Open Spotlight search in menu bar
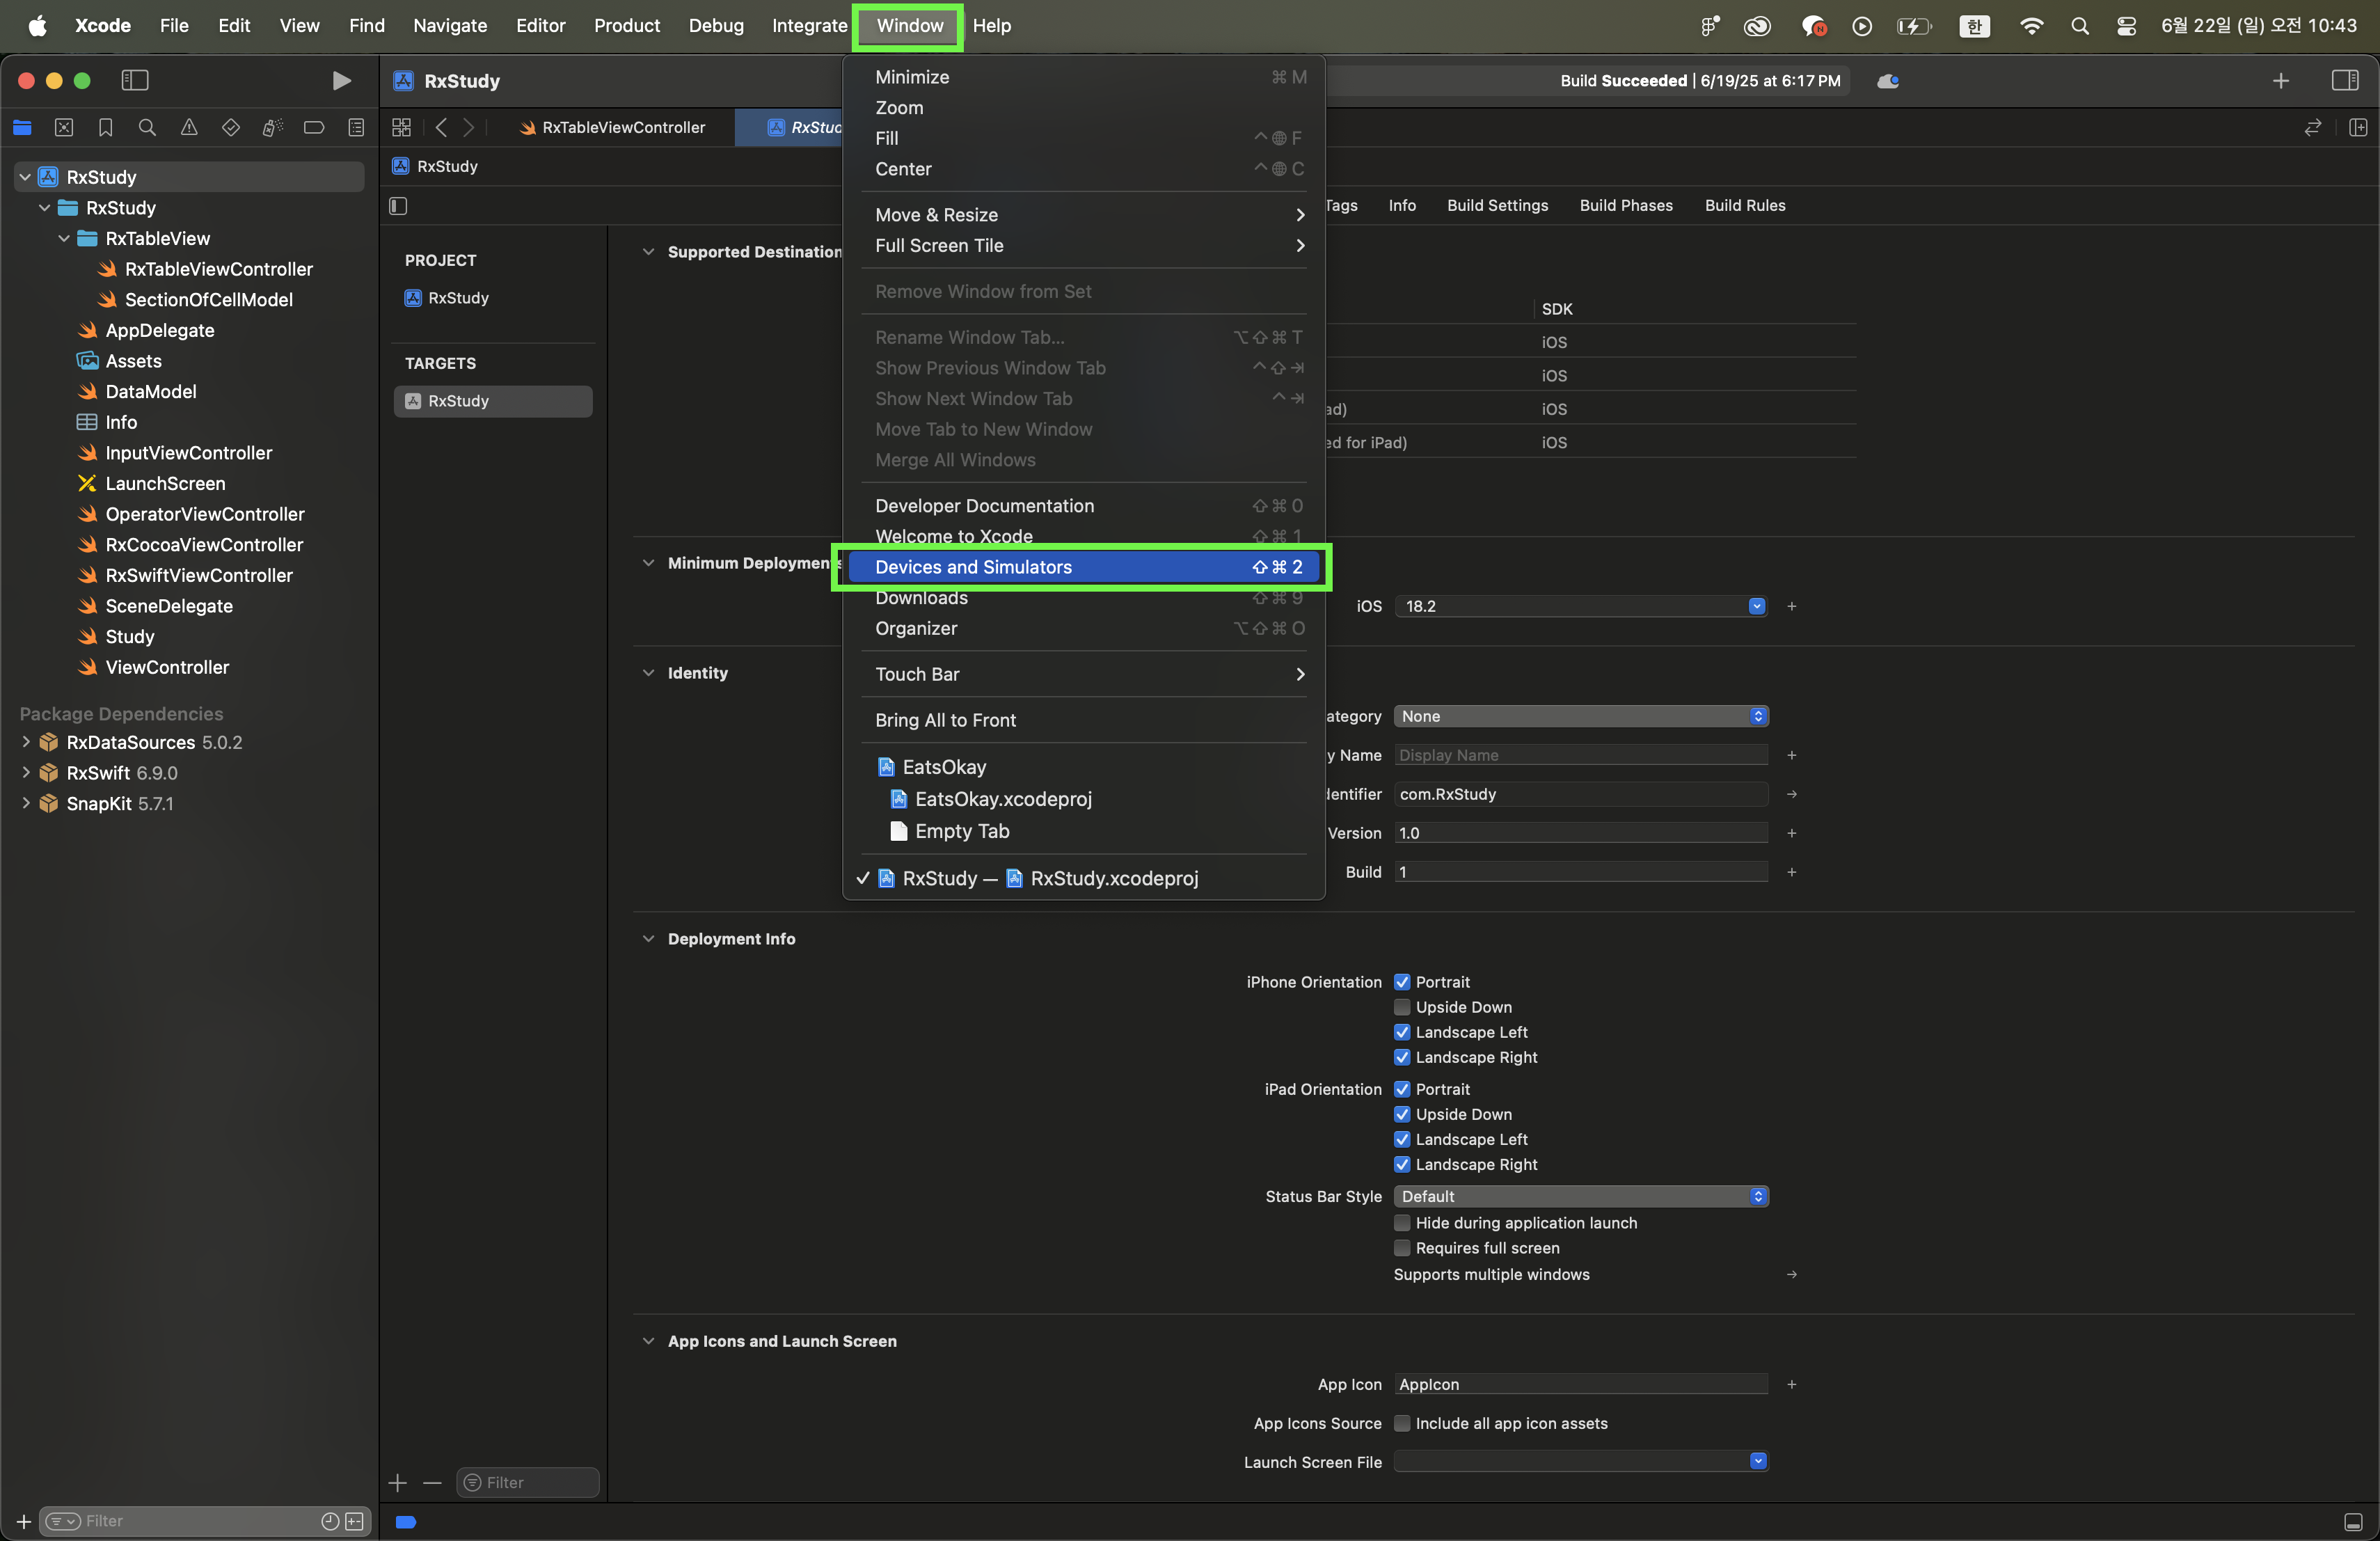 point(2080,26)
